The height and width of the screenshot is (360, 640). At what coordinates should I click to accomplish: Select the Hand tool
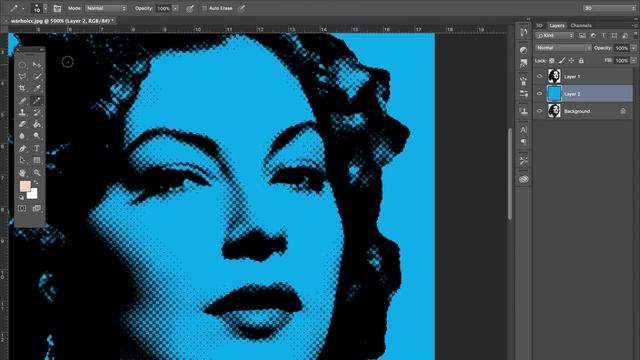pyautogui.click(x=22, y=173)
